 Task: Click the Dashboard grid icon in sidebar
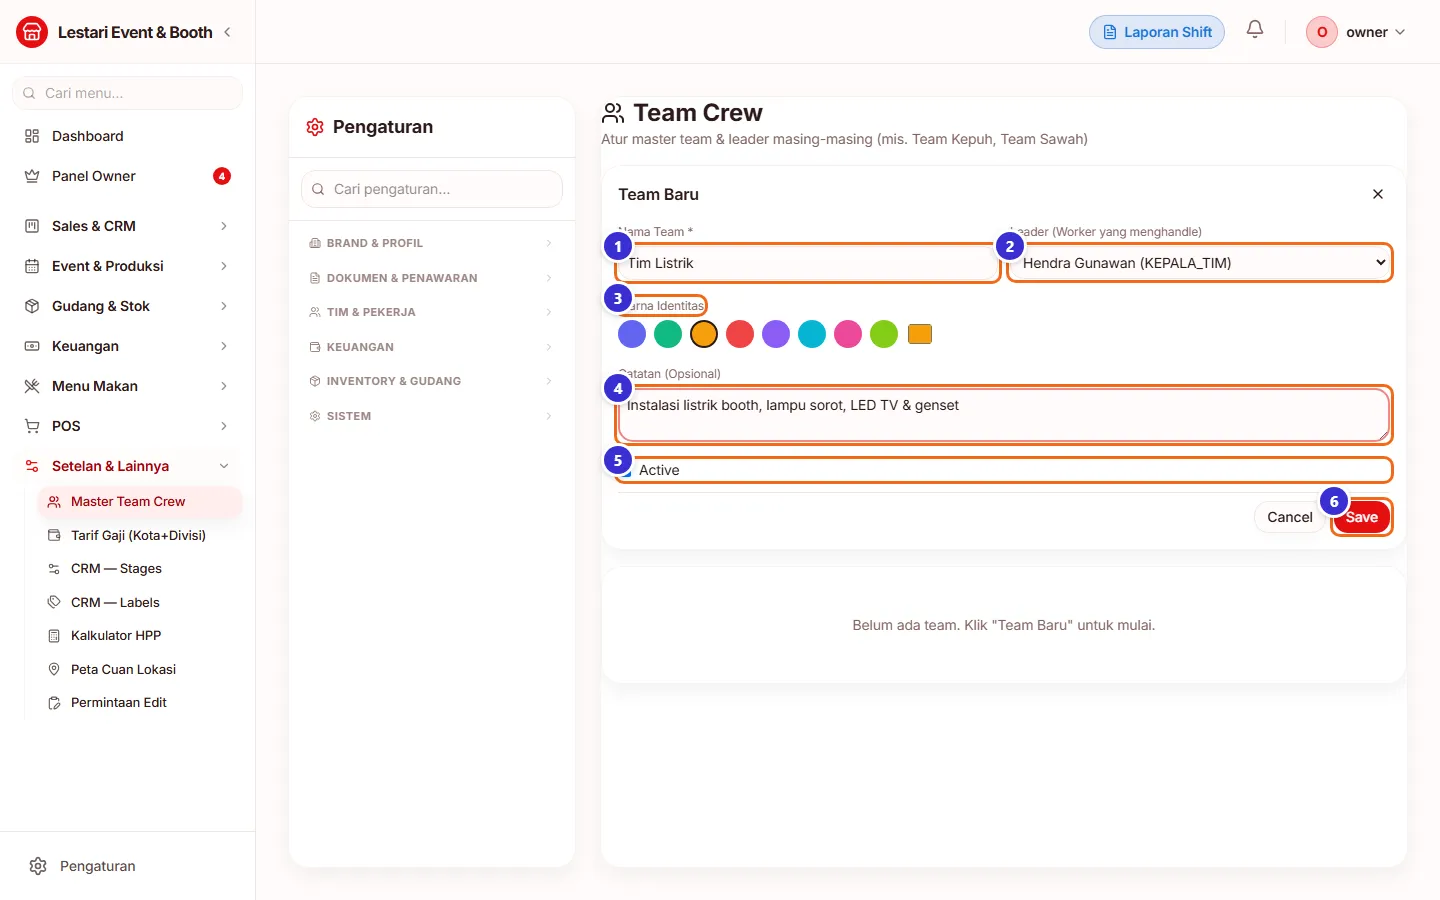pyautogui.click(x=32, y=136)
